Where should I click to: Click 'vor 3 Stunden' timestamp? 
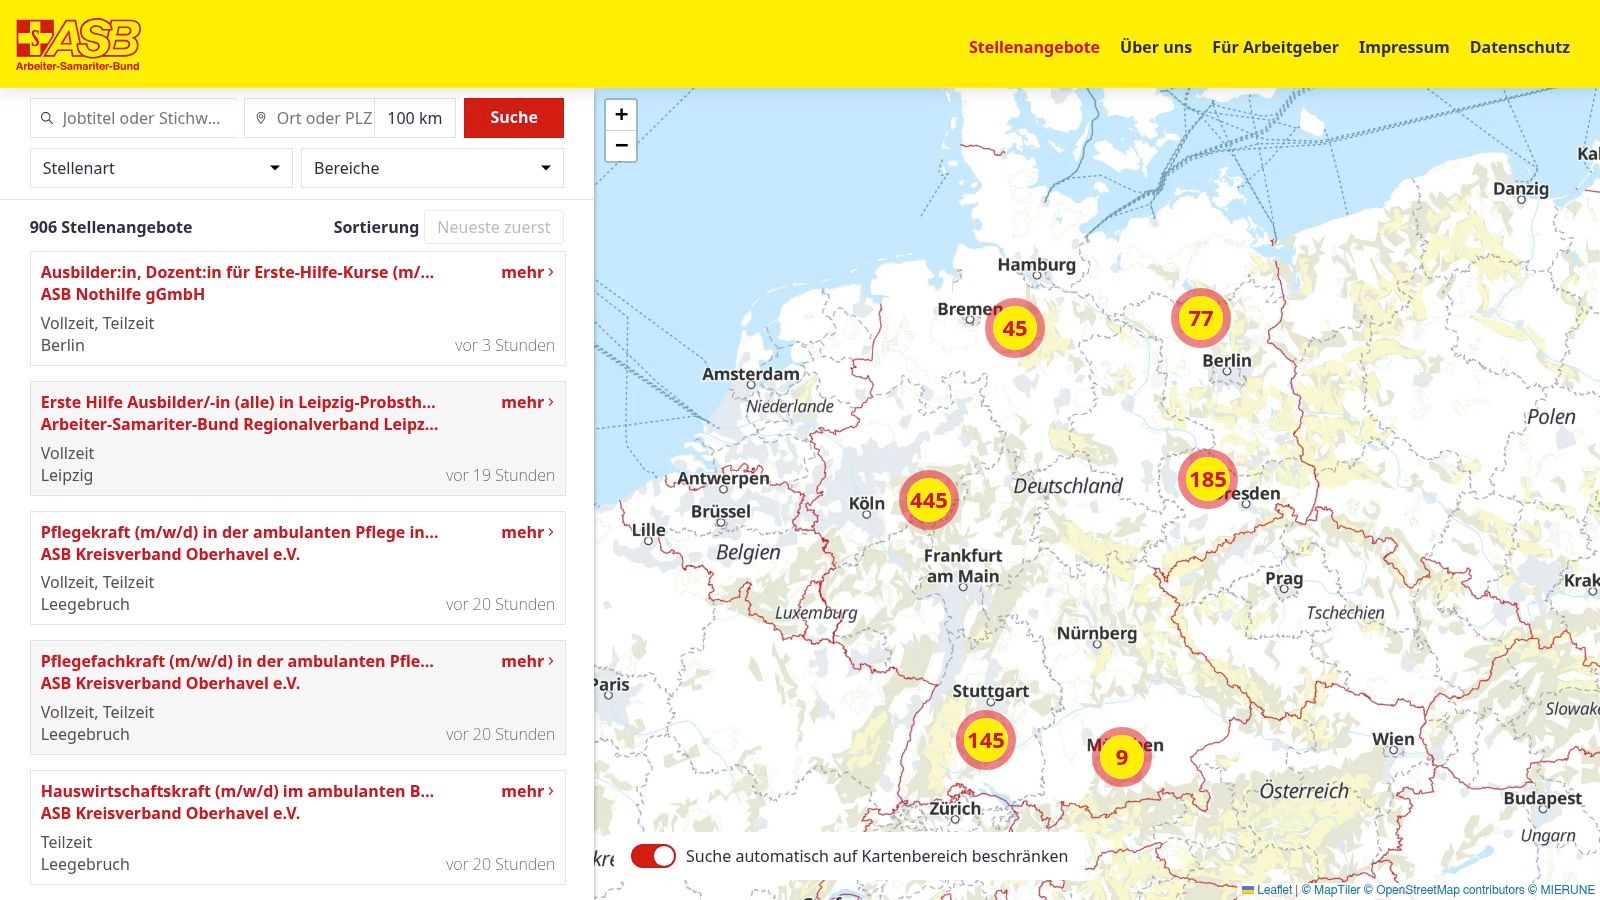504,345
